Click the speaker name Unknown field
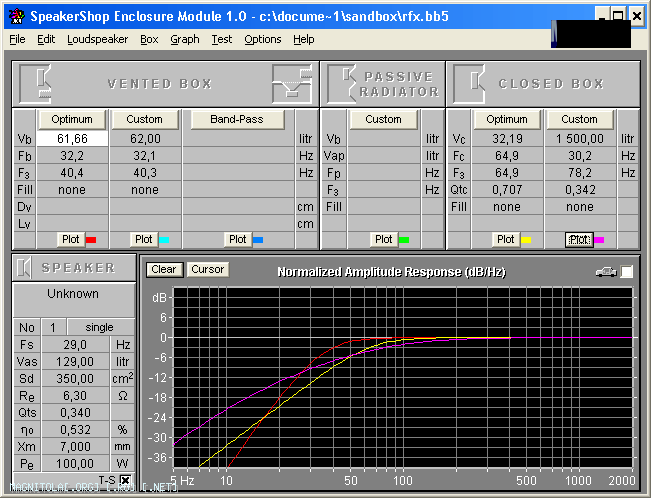This screenshot has height=498, width=651. 73,300
